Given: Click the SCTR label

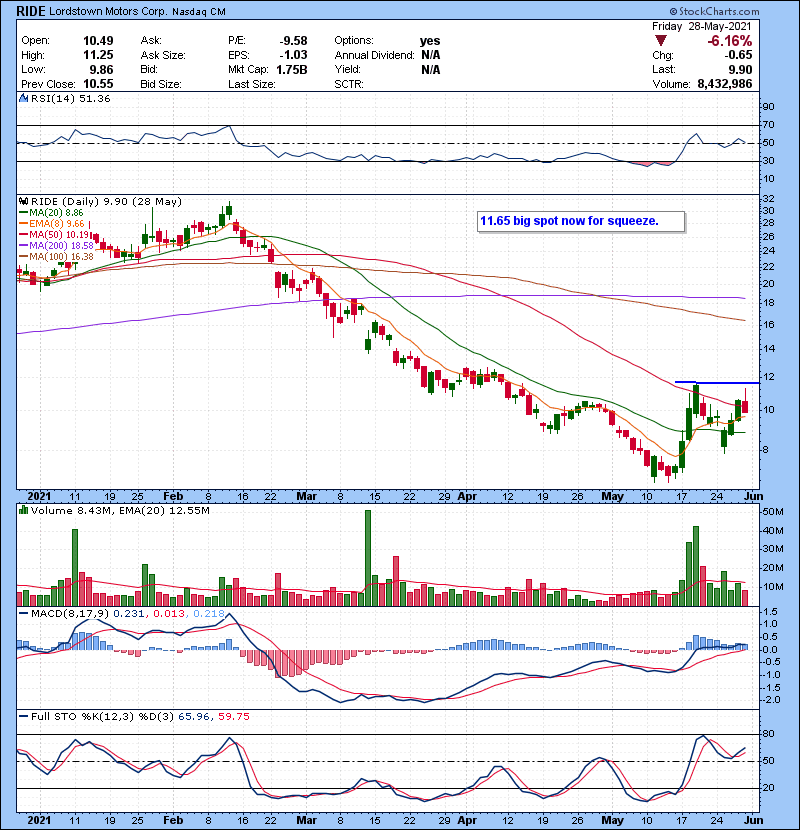Looking at the screenshot, I should (x=349, y=84).
